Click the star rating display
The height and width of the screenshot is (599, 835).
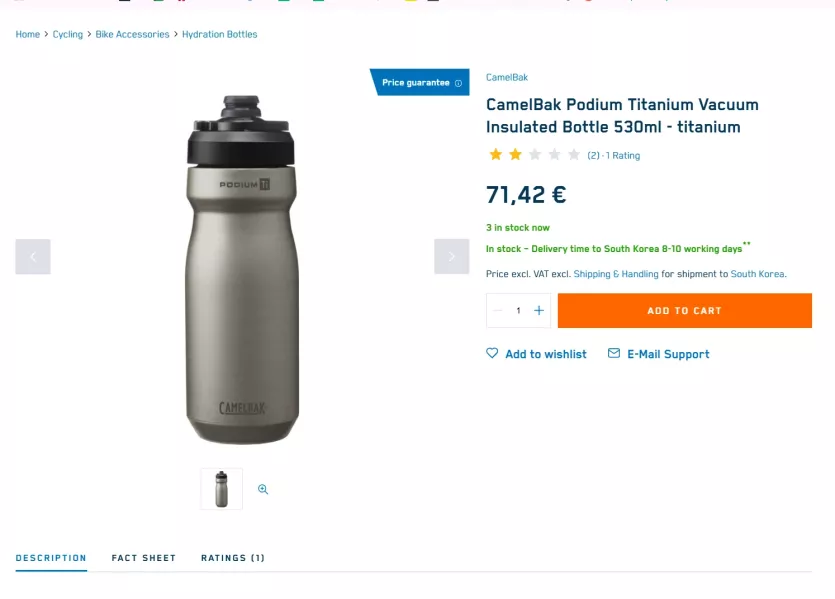point(534,155)
